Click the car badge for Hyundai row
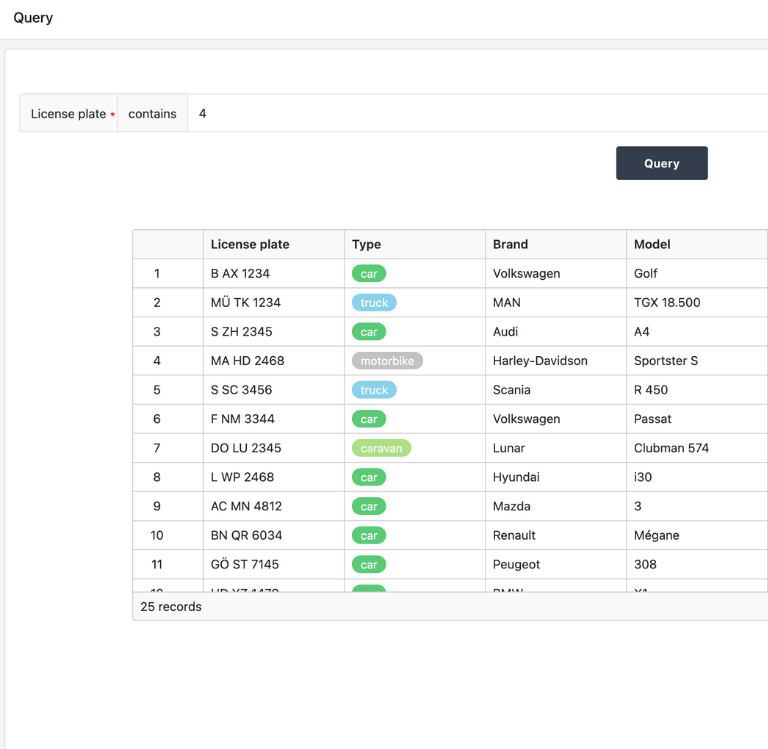Screen dimensions: 768x749 click(x=369, y=477)
